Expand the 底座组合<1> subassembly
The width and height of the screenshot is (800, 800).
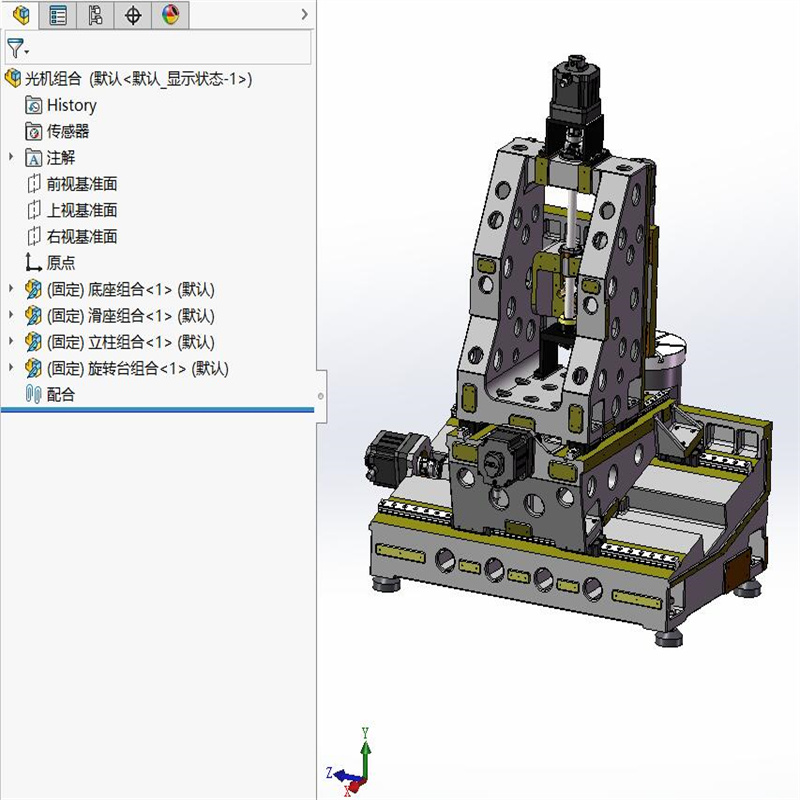coord(11,288)
